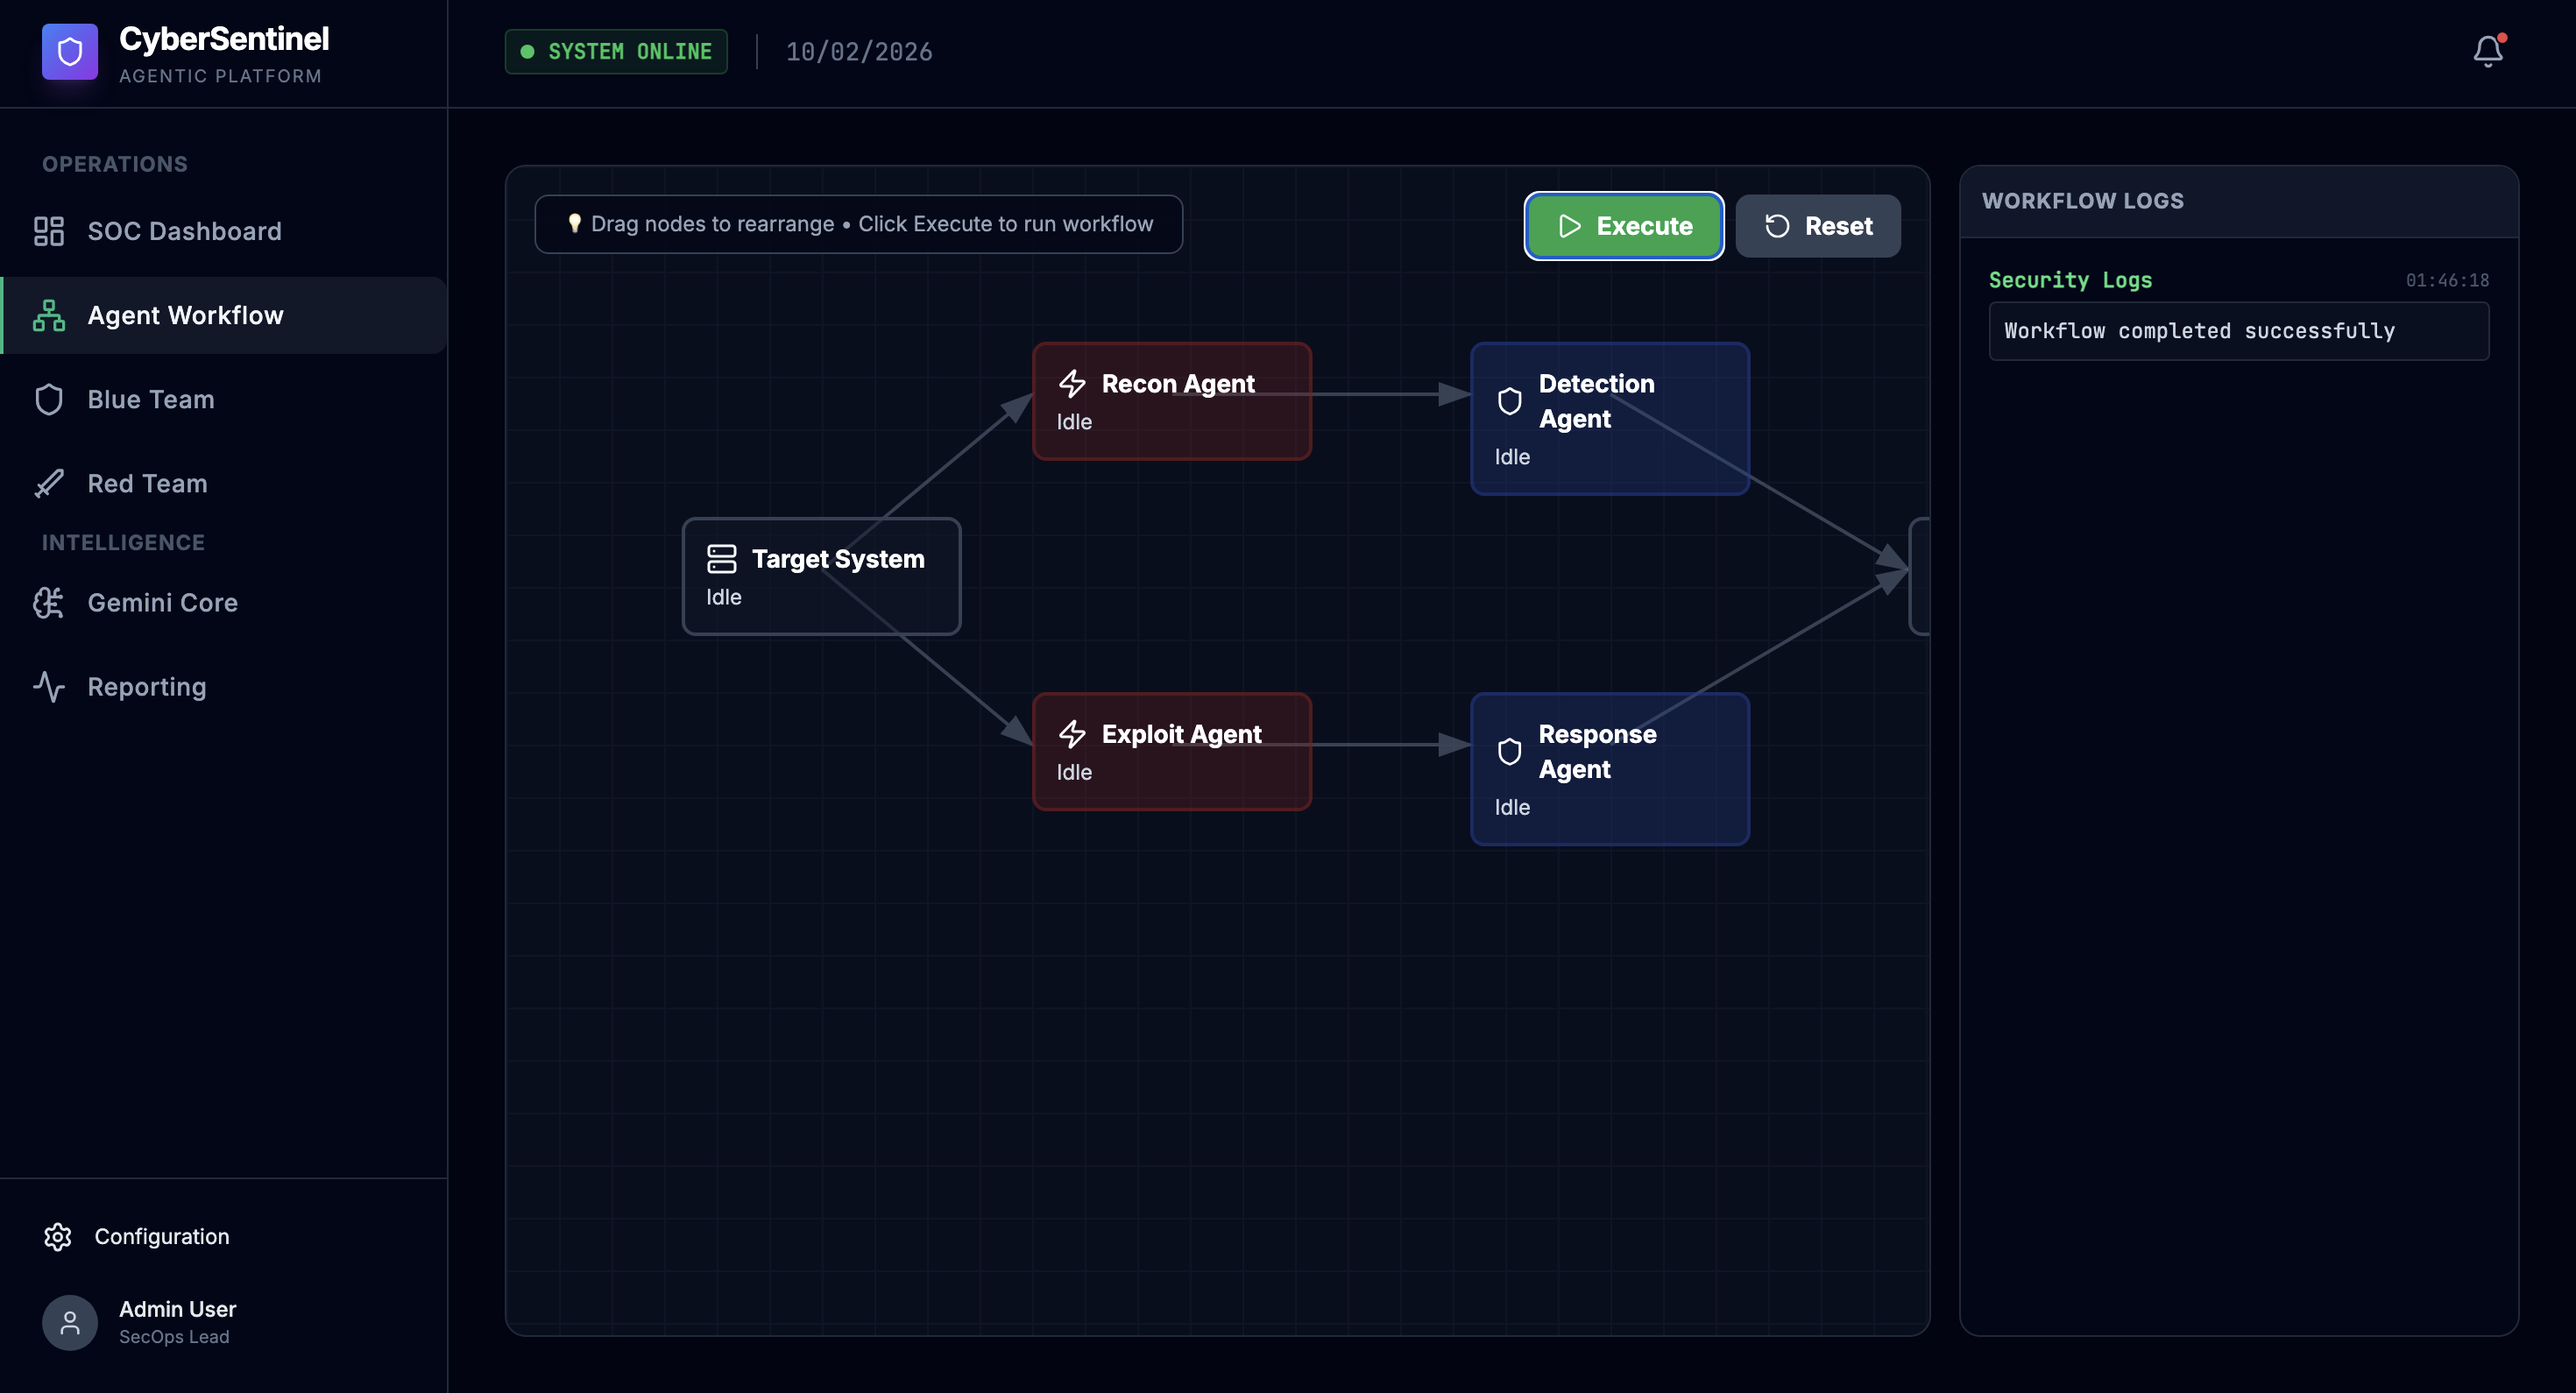Select the Agent Workflow menu item
Viewport: 2576px width, 1393px height.
(x=185, y=315)
